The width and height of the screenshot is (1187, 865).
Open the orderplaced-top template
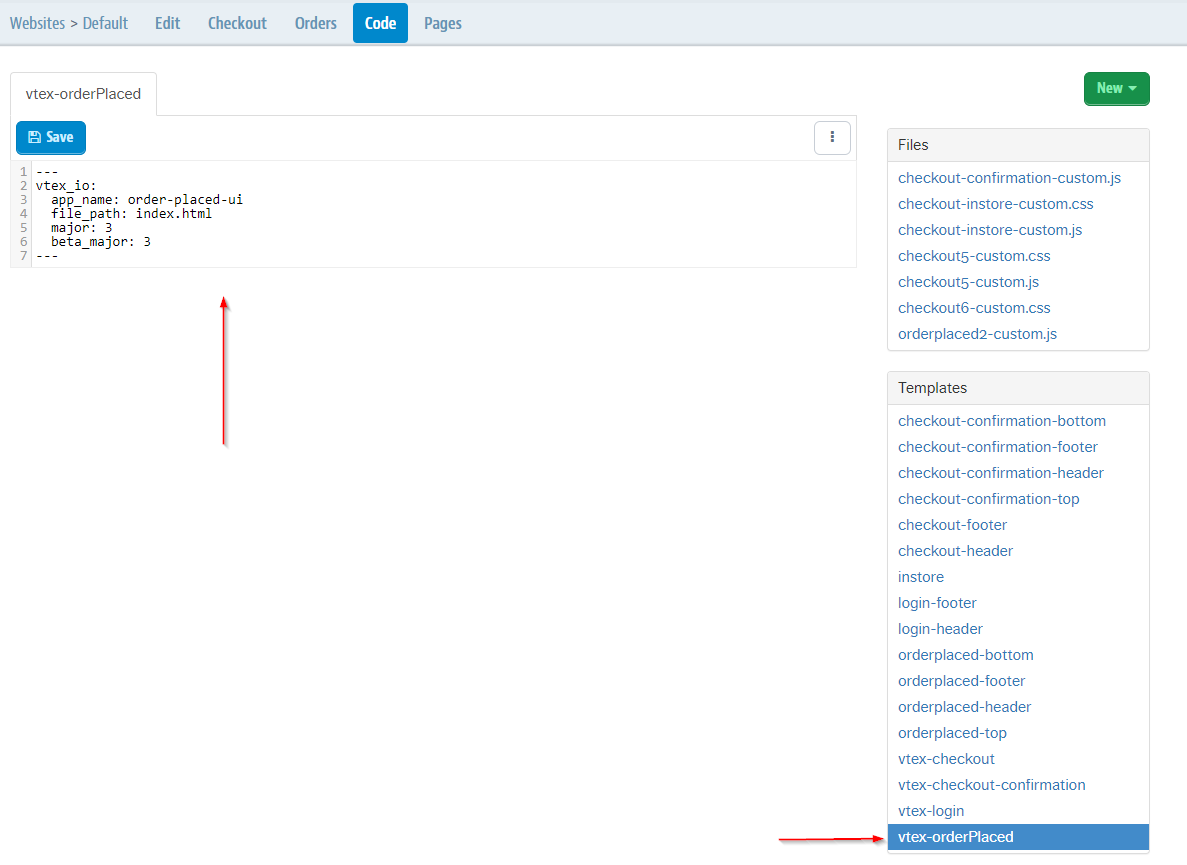(x=952, y=733)
